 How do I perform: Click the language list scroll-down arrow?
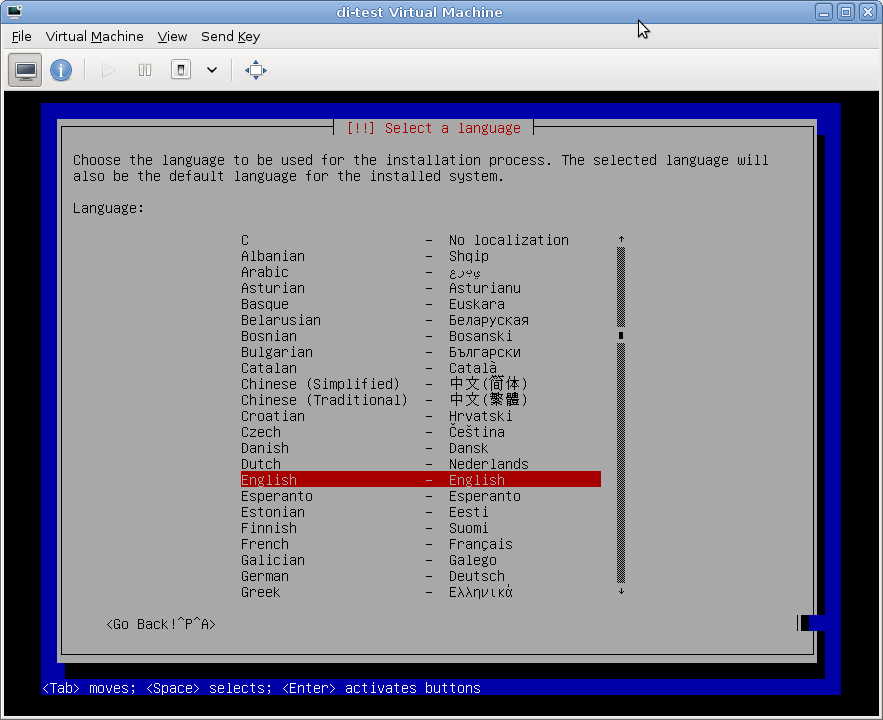tap(621, 592)
